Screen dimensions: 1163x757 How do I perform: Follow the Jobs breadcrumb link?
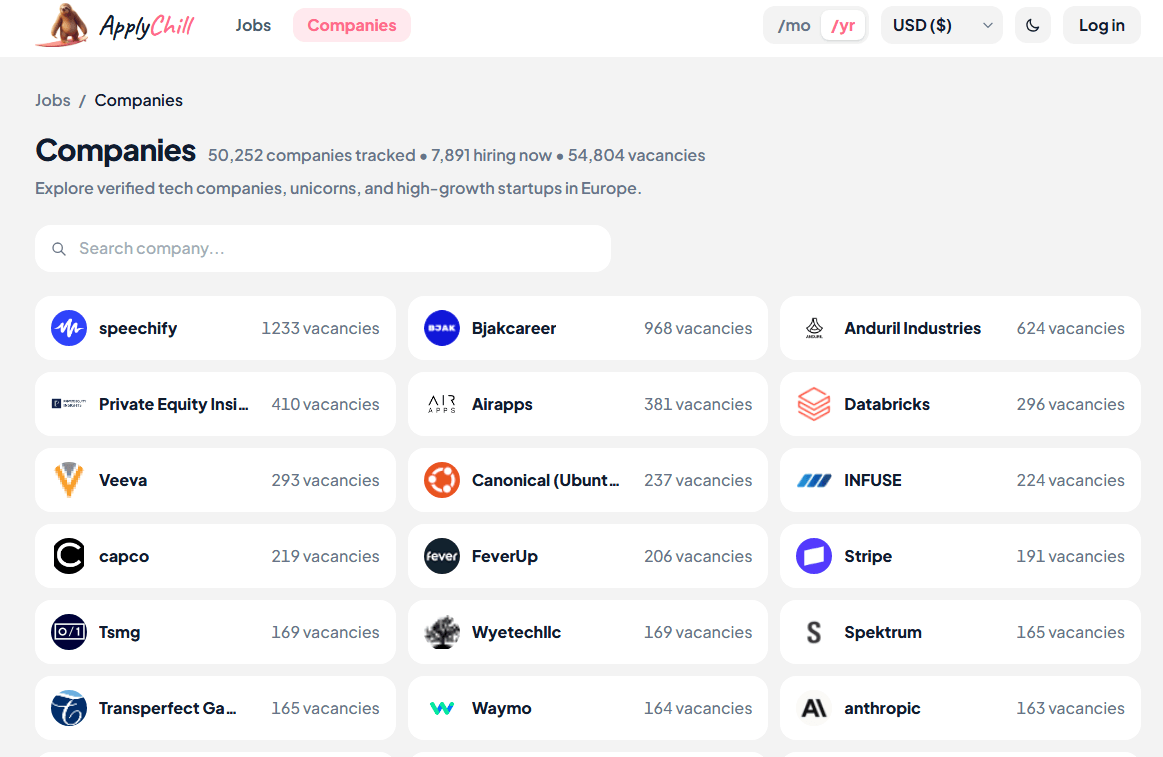click(x=53, y=100)
